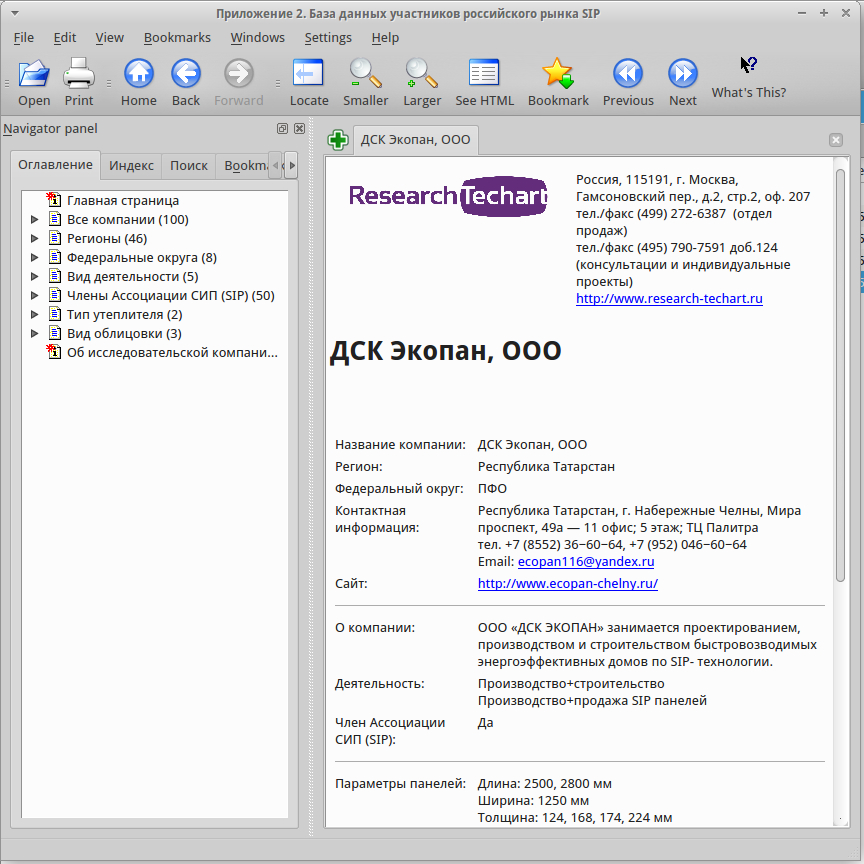Select Об исследовательской компании tree item
Image resolution: width=864 pixels, height=864 pixels.
coord(172,353)
